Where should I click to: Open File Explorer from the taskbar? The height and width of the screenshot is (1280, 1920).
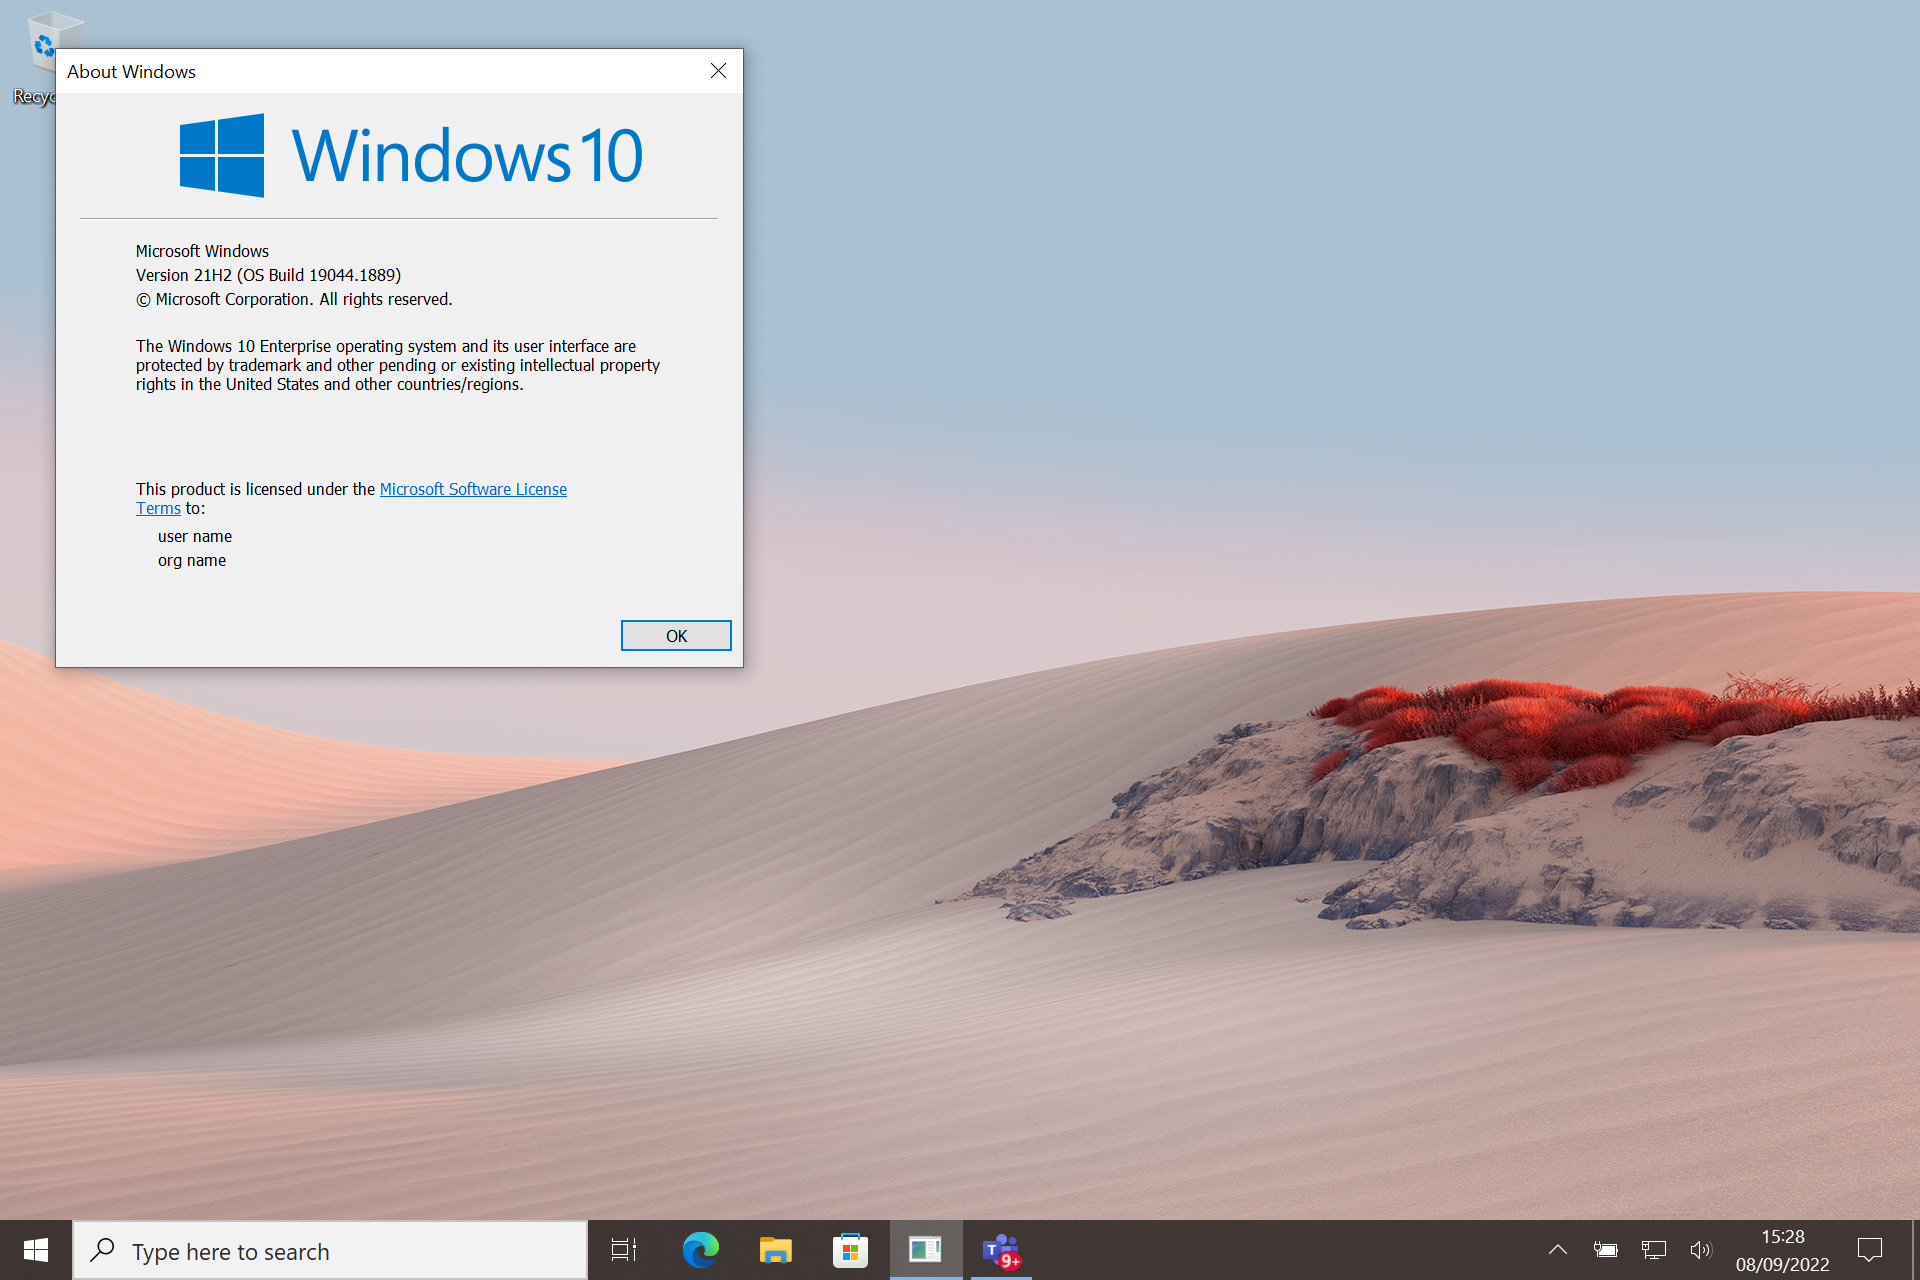point(775,1250)
